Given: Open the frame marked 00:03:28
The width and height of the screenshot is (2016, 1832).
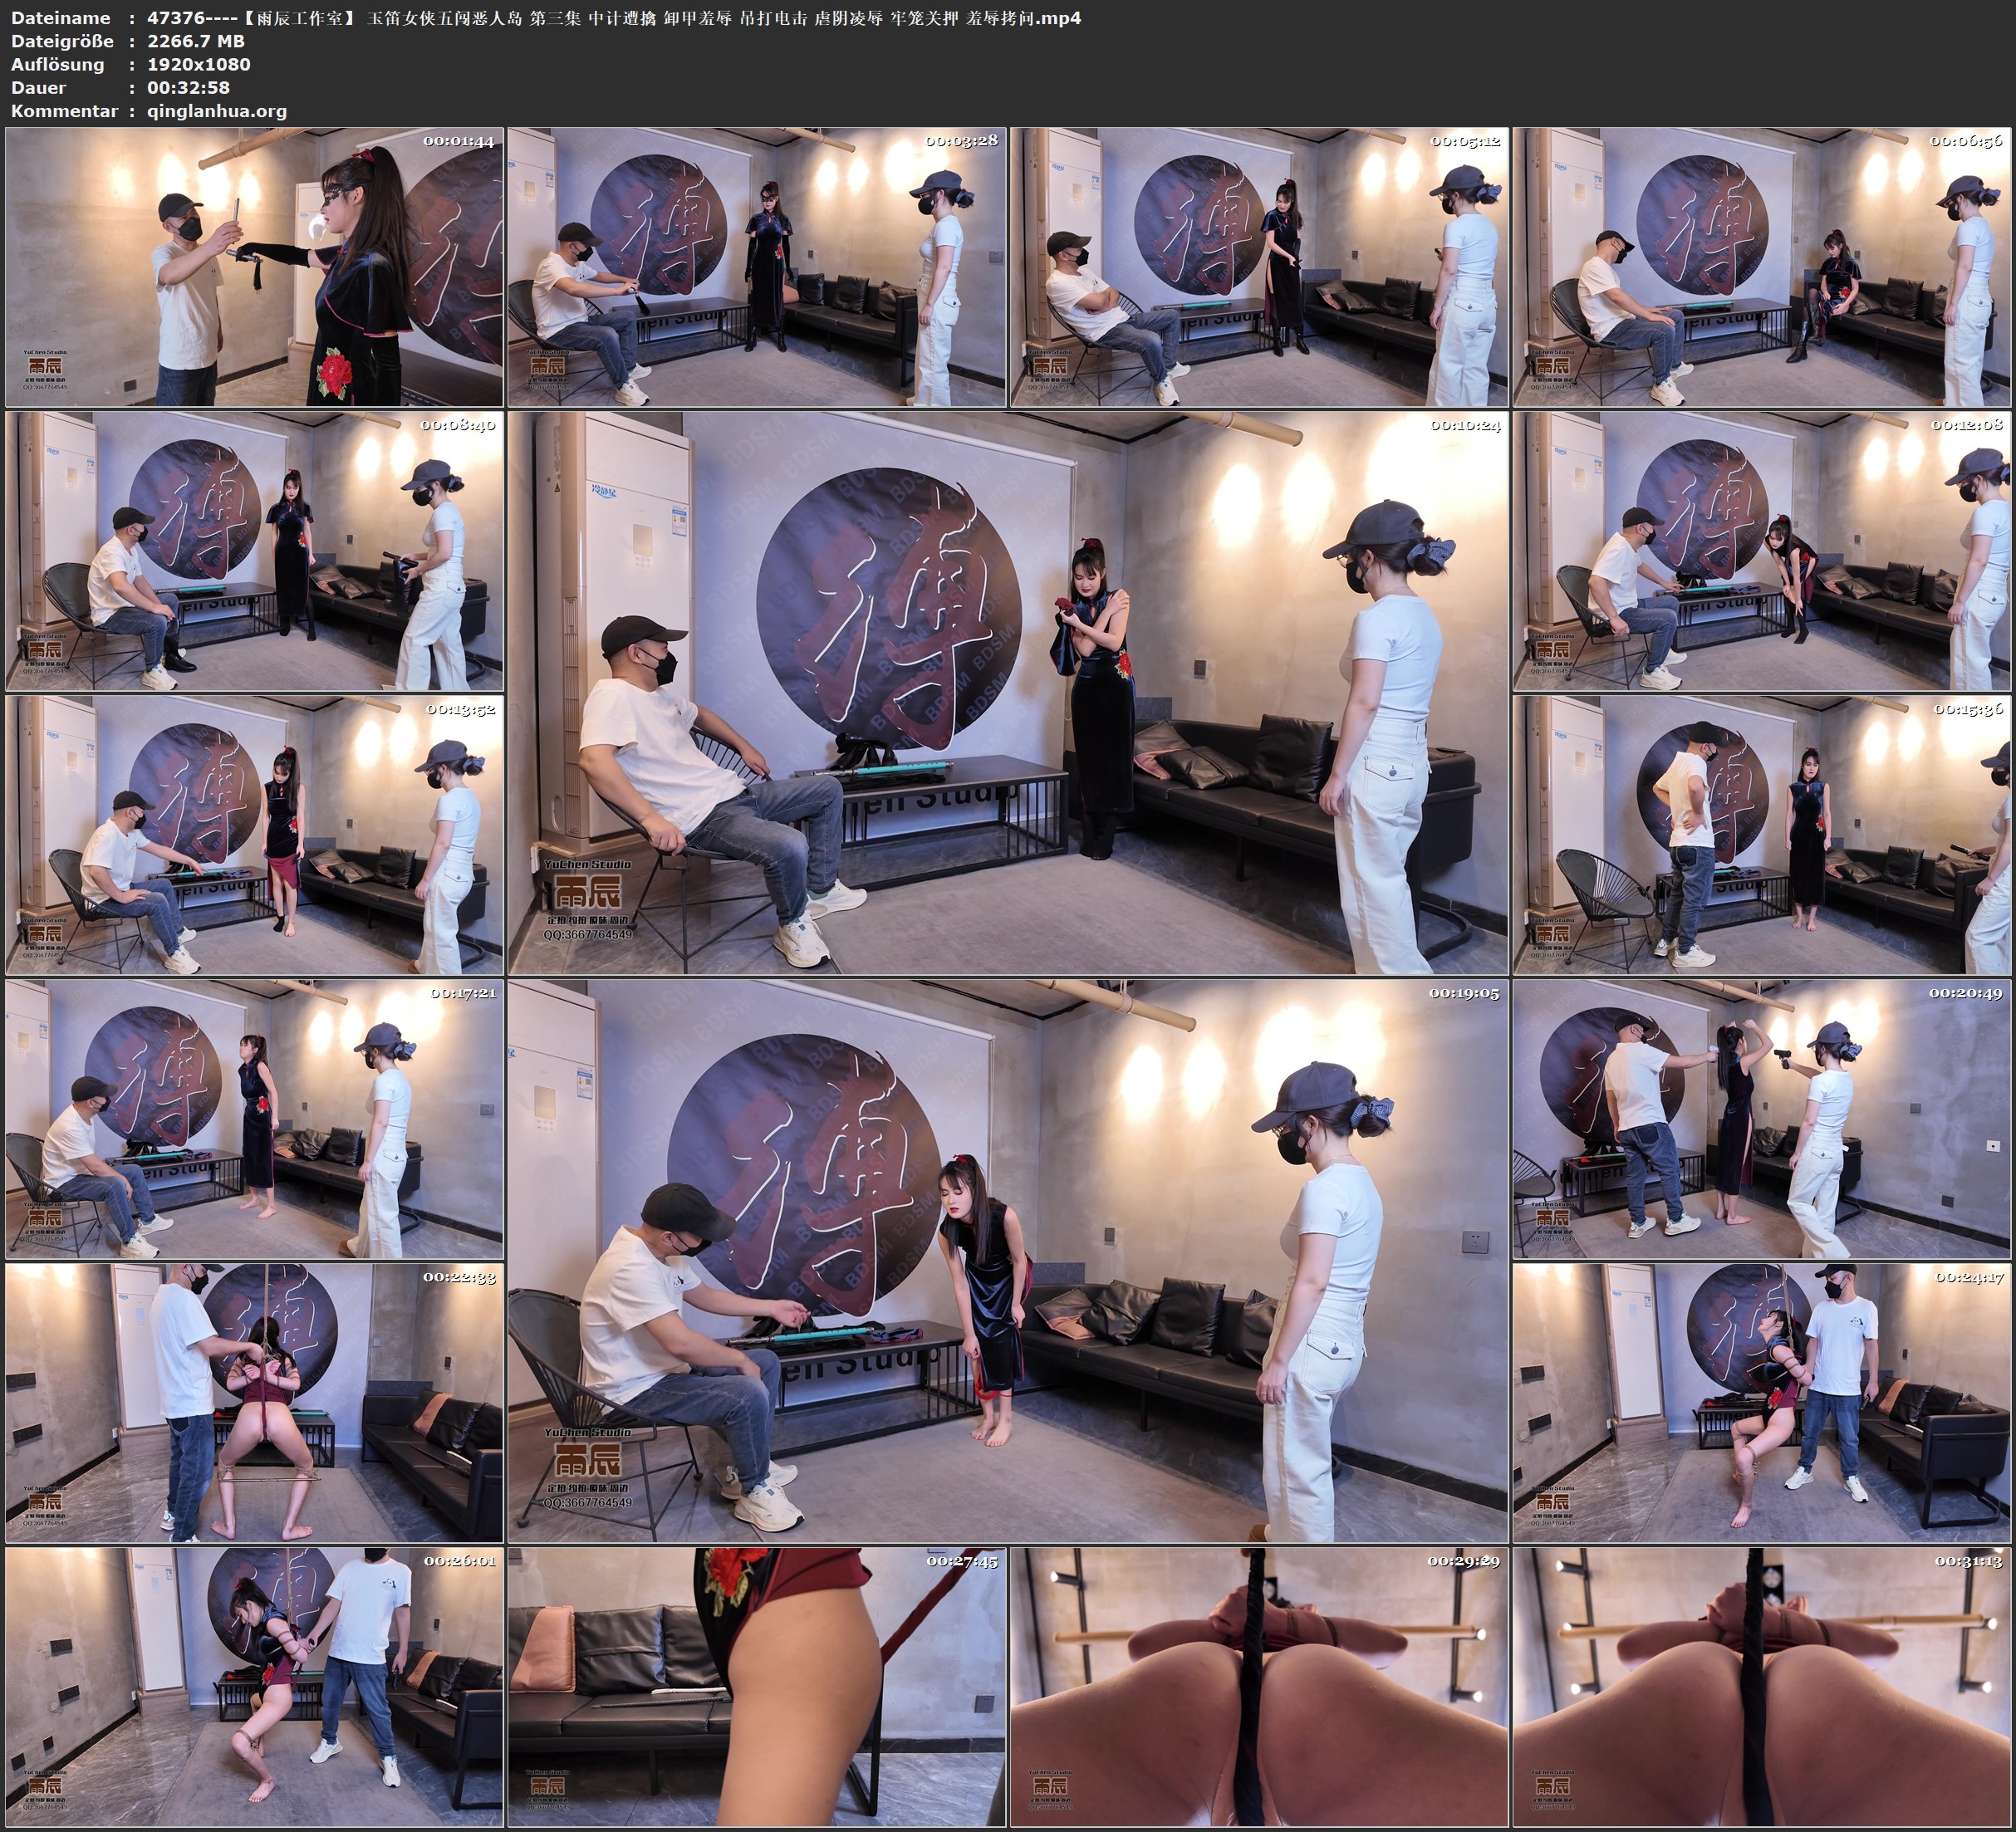Looking at the screenshot, I should [x=756, y=267].
